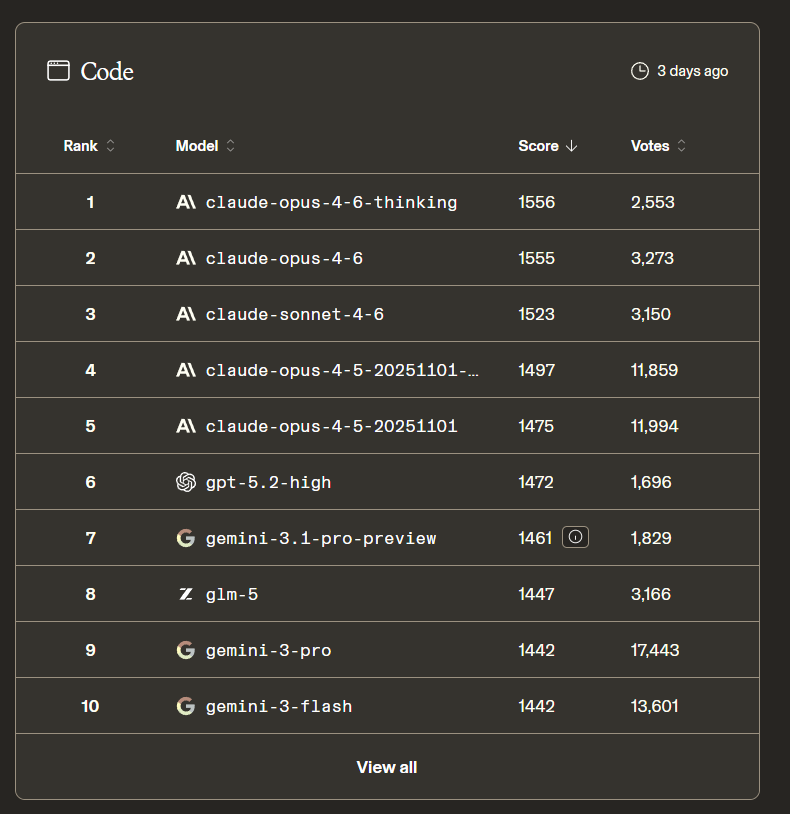790x814 pixels.
Task: Click Z.ai logo beside glm-5
Action: (186, 594)
